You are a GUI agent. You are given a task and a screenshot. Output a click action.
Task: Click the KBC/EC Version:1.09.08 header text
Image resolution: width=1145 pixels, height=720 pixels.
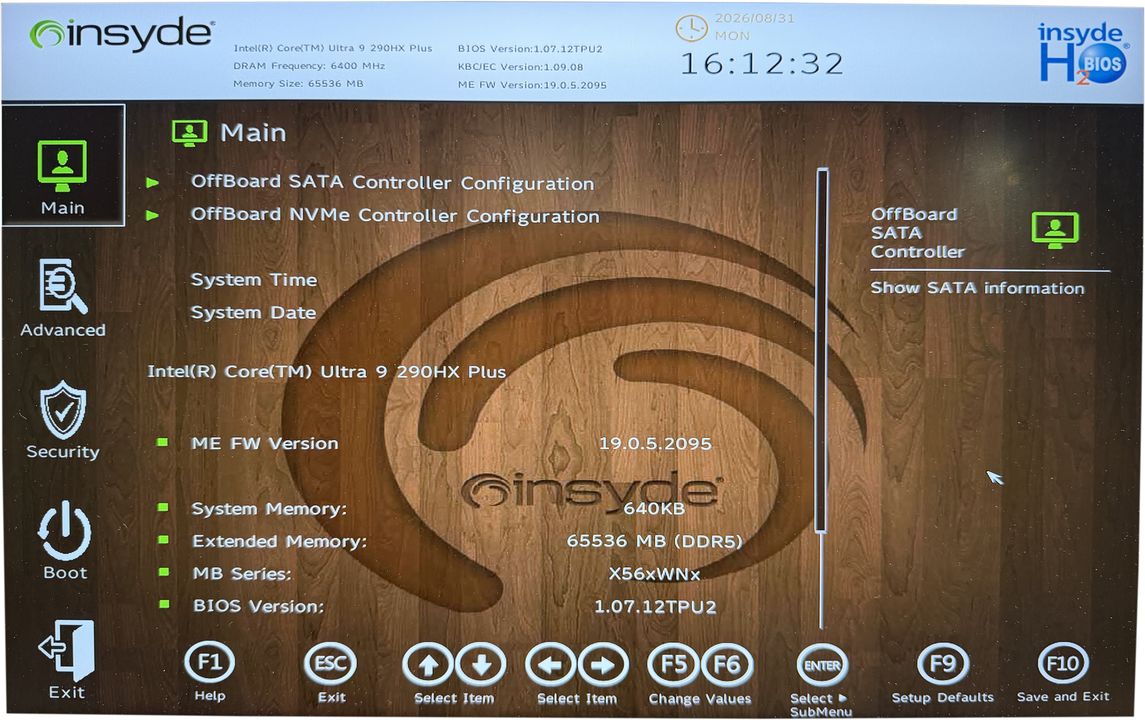click(x=521, y=66)
